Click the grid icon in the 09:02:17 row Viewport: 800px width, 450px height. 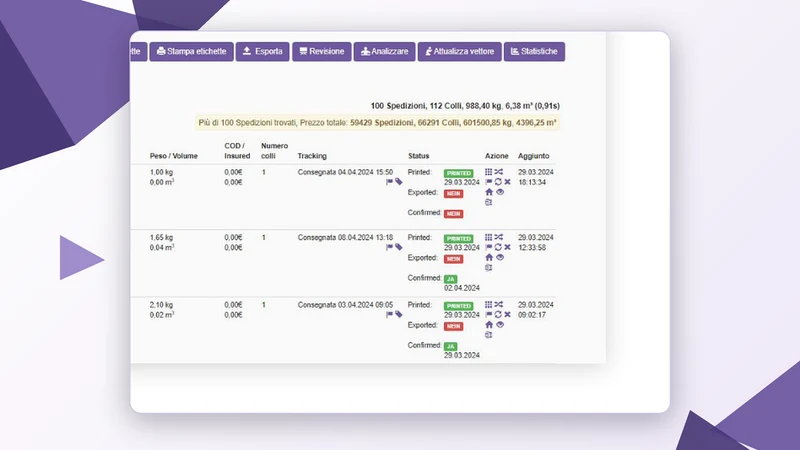(488, 305)
